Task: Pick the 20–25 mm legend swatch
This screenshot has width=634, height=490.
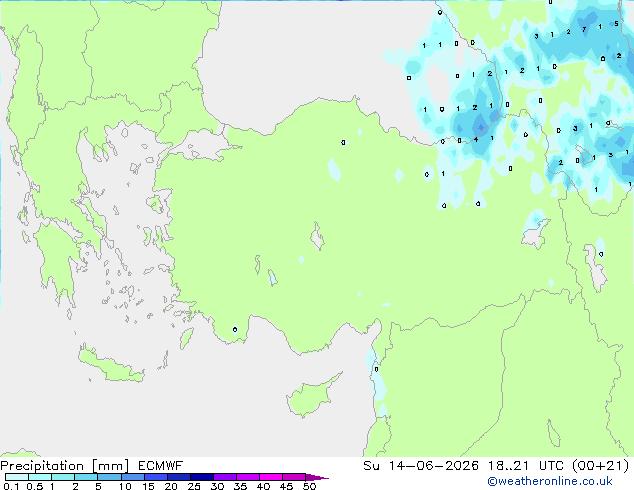Action: click(x=178, y=477)
